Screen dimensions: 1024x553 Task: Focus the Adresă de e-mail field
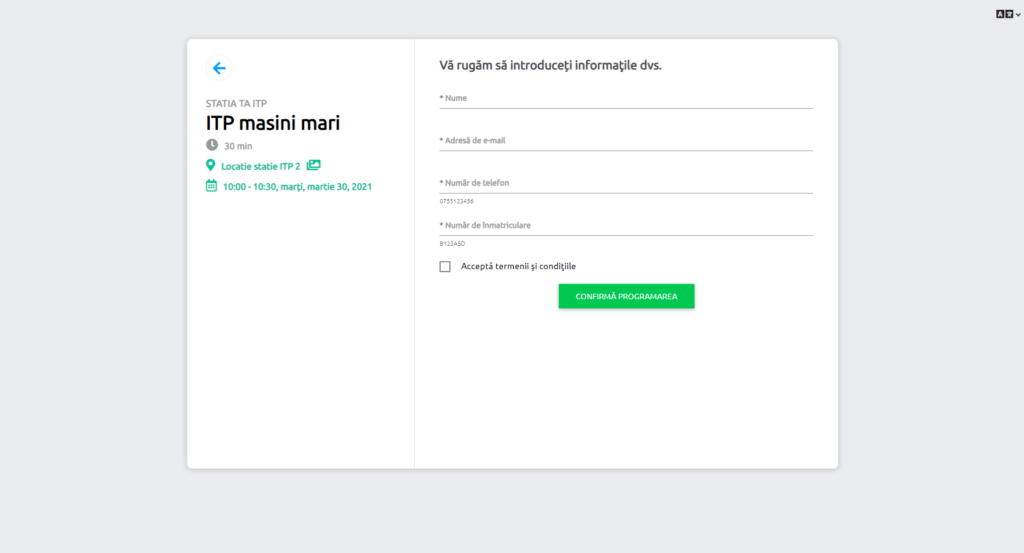tap(626, 141)
